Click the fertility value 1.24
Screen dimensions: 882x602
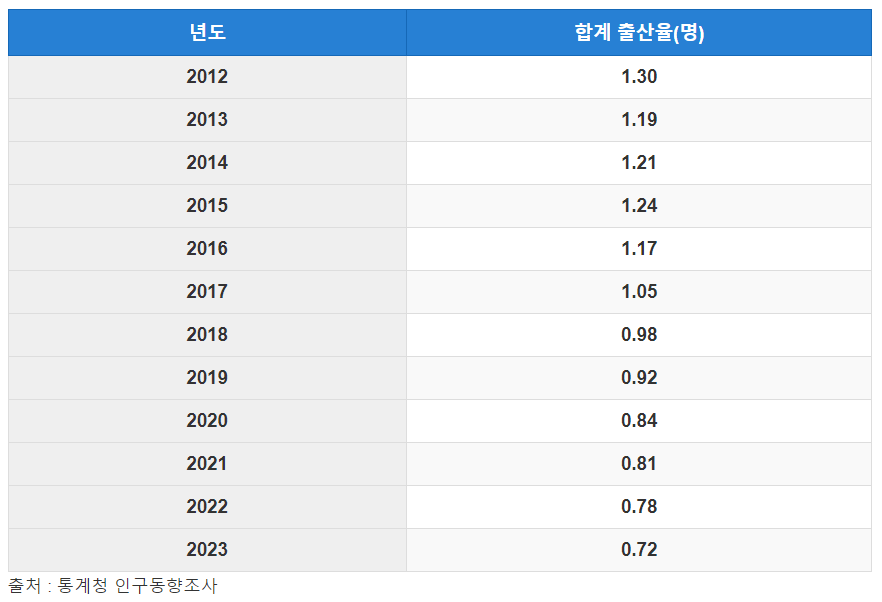coord(639,206)
